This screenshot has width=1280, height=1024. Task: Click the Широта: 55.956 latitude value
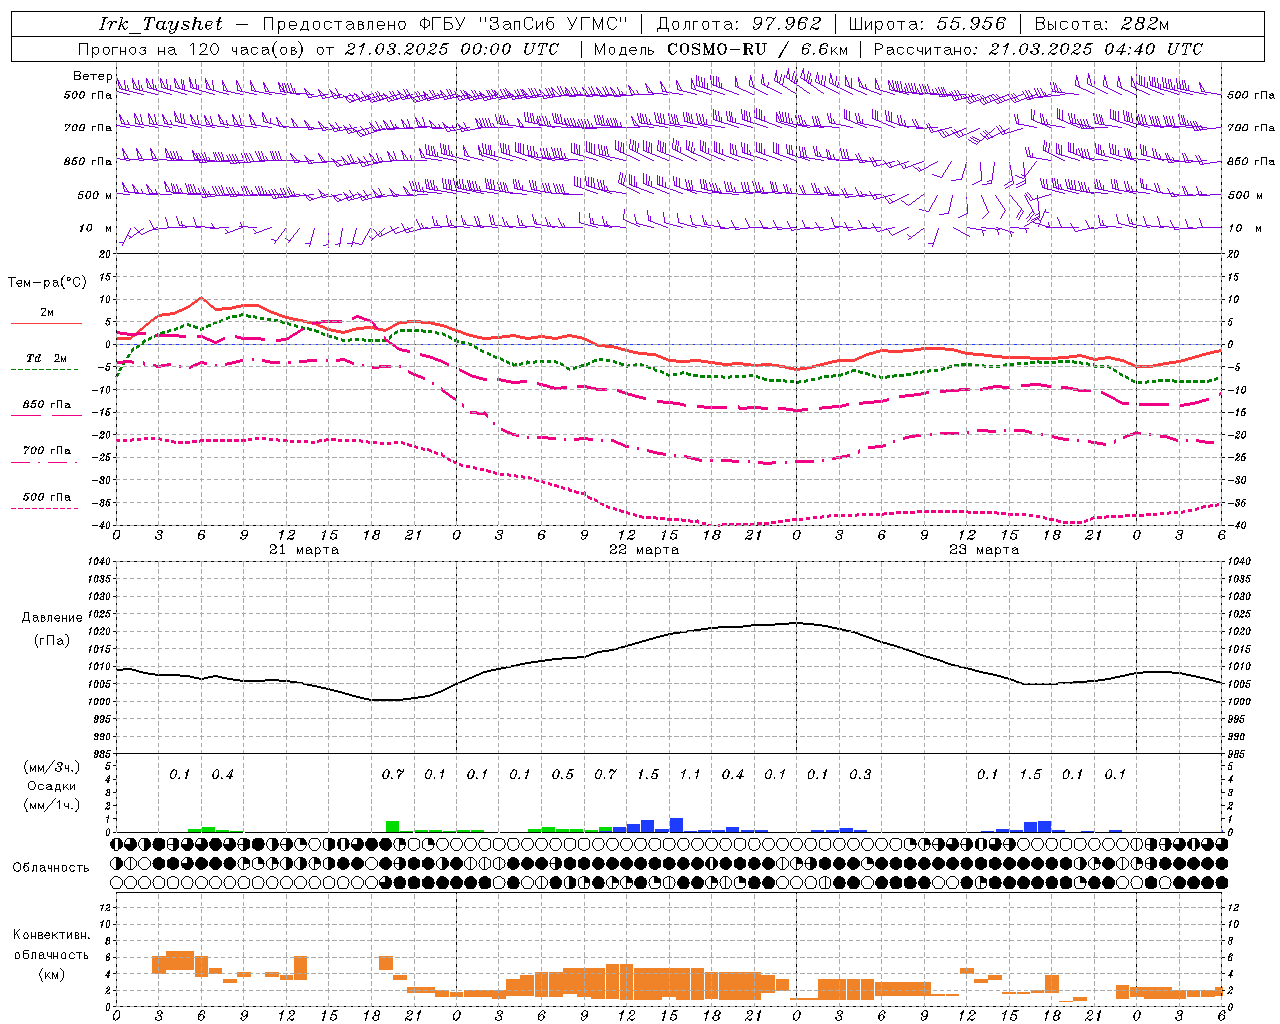[927, 24]
